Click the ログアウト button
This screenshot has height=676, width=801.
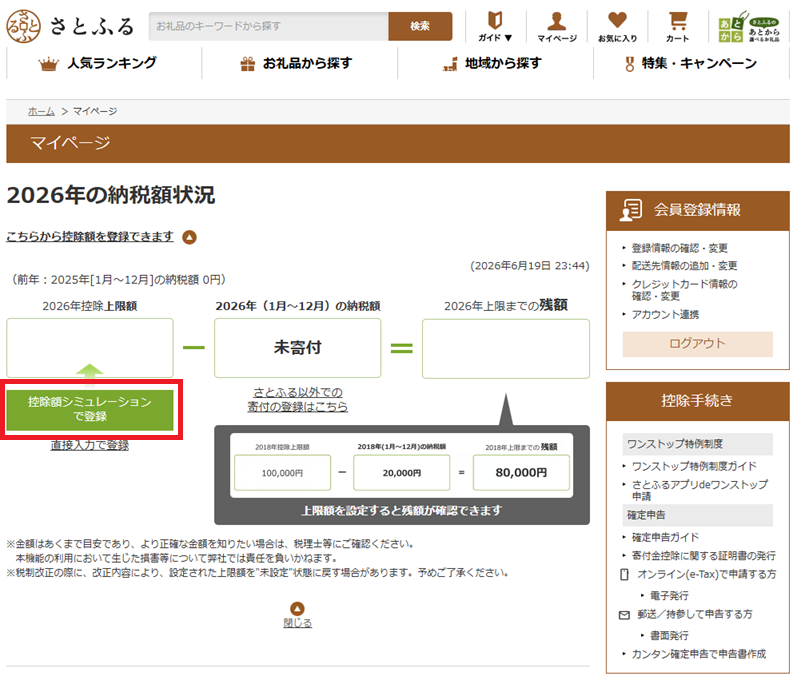pyautogui.click(x=697, y=344)
